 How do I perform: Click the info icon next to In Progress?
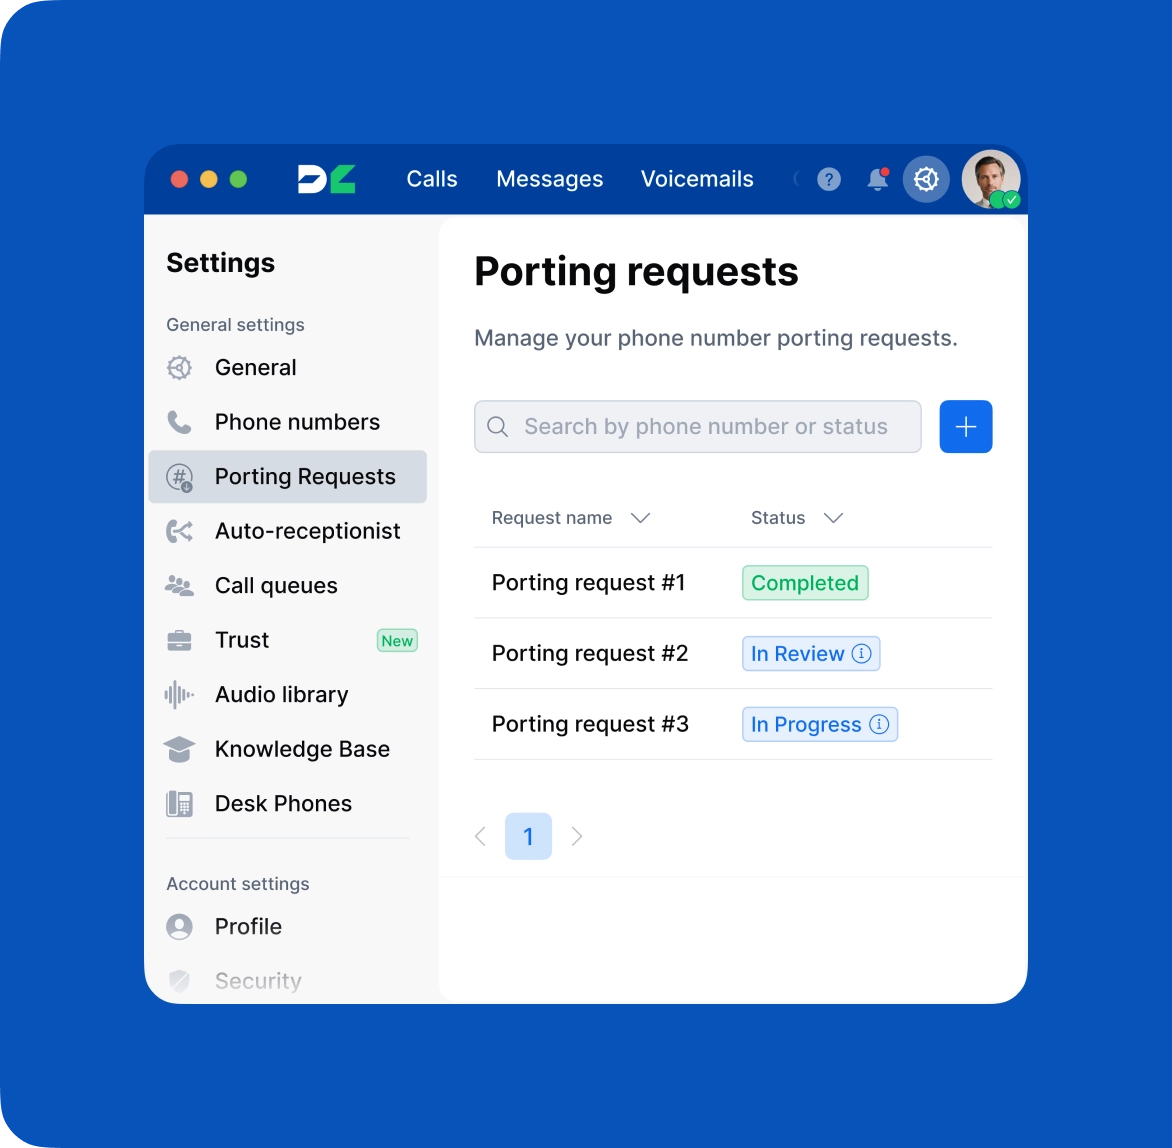coord(878,724)
